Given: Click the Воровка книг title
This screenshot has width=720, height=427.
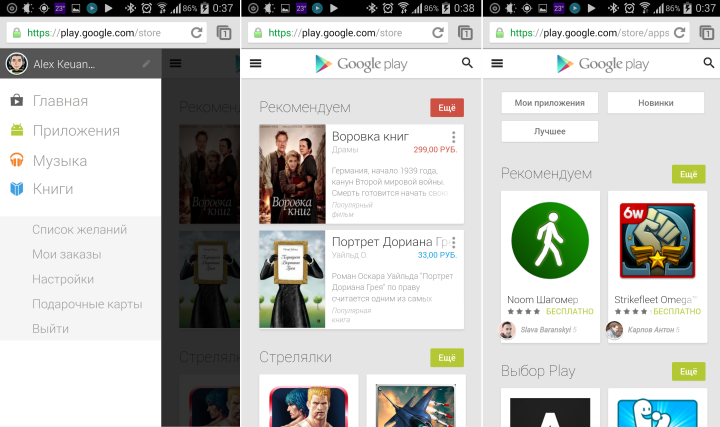Looking at the screenshot, I should pyautogui.click(x=370, y=136).
